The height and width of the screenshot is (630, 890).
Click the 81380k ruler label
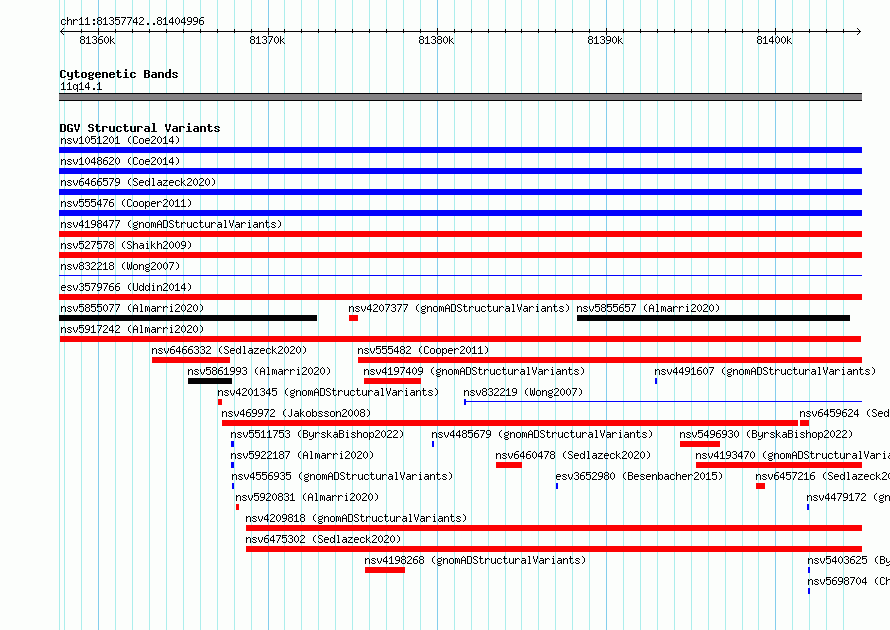pyautogui.click(x=436, y=40)
